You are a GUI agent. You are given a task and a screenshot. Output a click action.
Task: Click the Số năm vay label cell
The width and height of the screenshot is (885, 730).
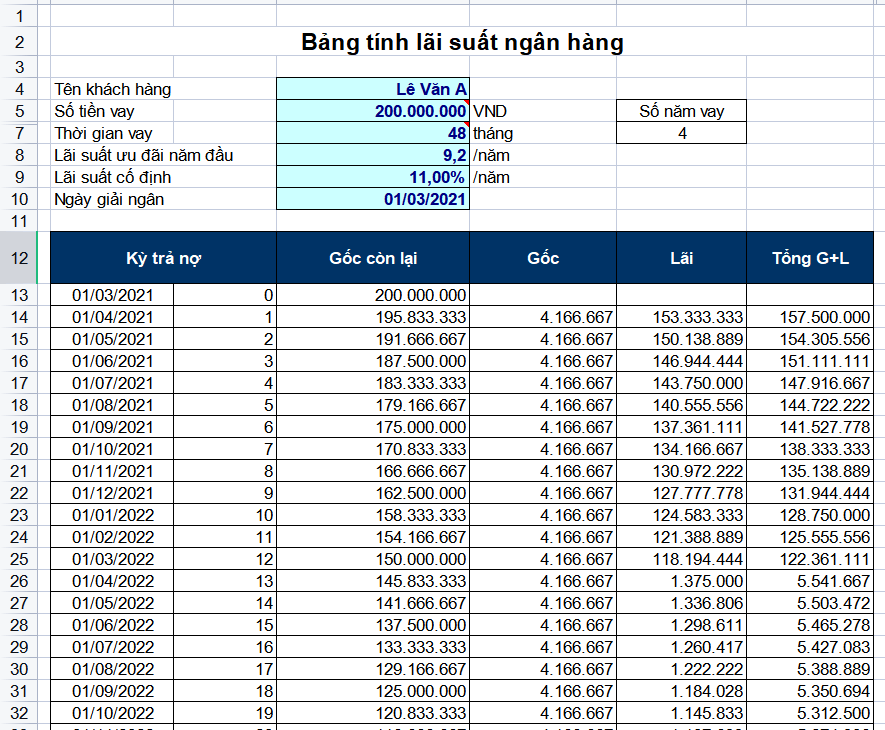[x=681, y=111]
